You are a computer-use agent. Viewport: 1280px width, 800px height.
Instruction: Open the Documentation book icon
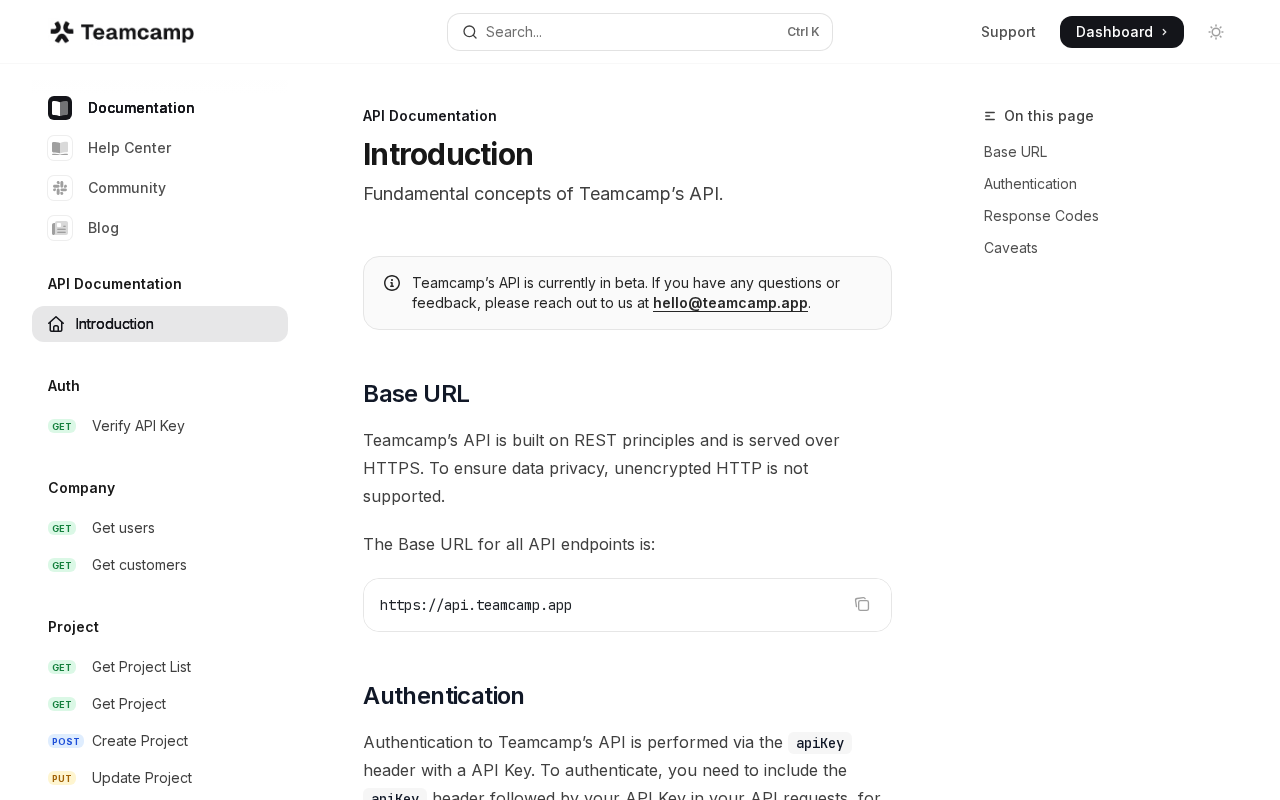[60, 108]
